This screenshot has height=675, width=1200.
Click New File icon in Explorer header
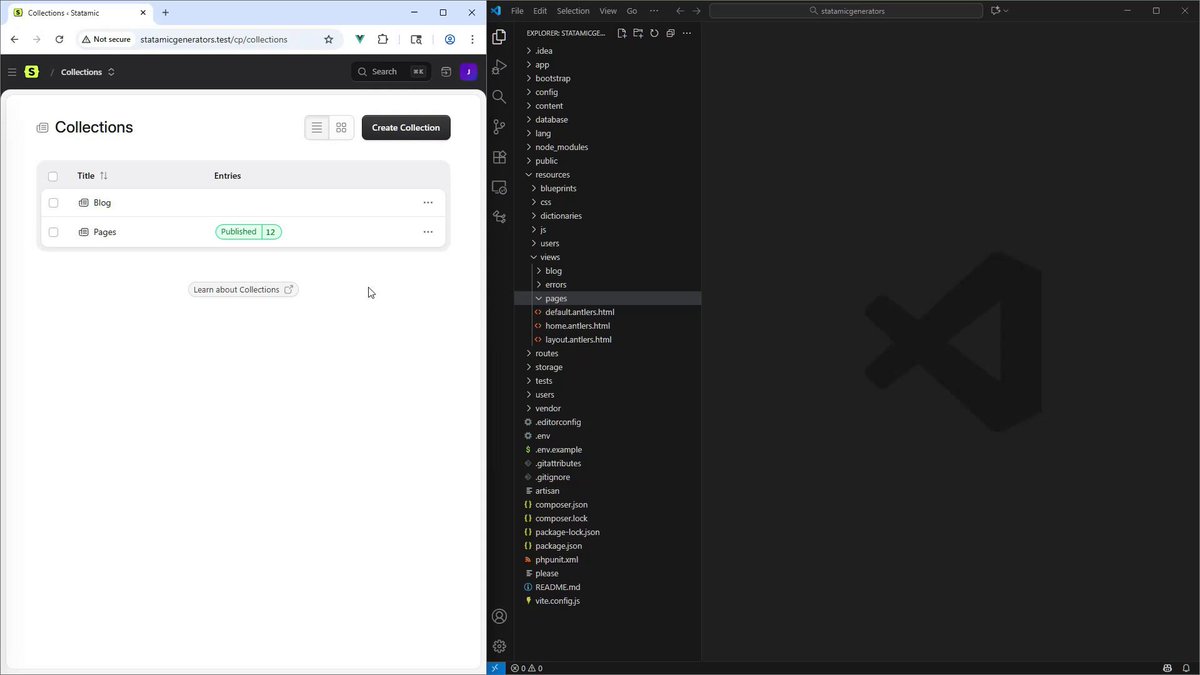pyautogui.click(x=622, y=33)
